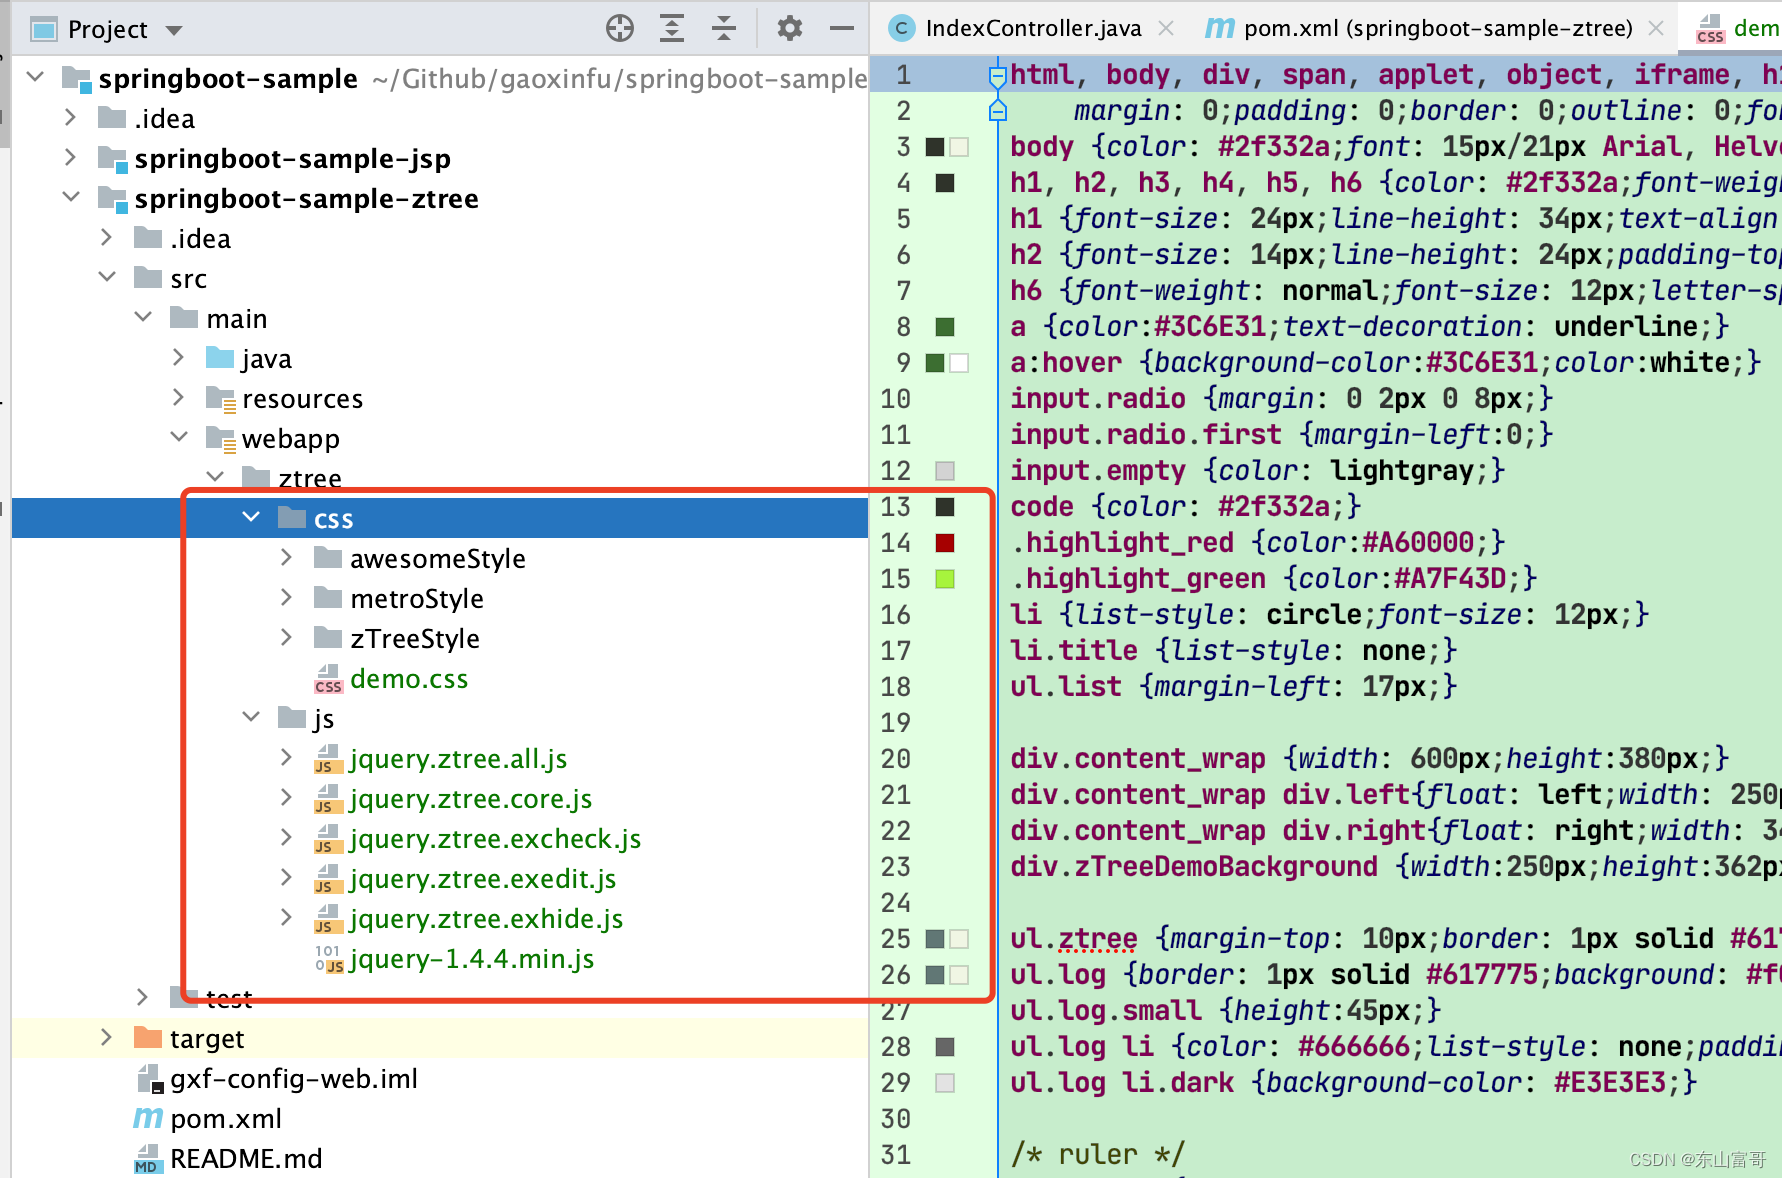Click the orange target folder icon
Viewport: 1782px width, 1178px height.
tap(148, 1038)
